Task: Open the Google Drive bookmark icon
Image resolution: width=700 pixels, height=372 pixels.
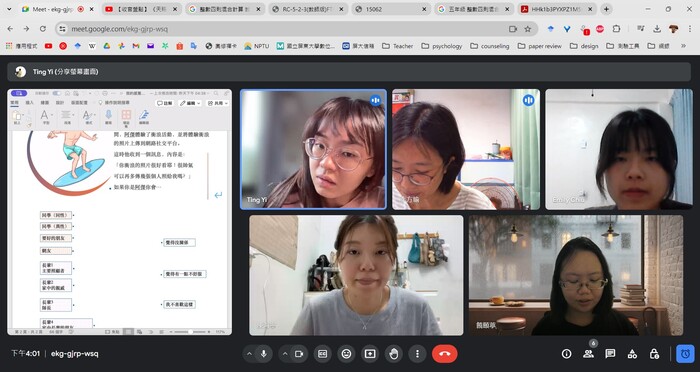Action: click(x=107, y=46)
